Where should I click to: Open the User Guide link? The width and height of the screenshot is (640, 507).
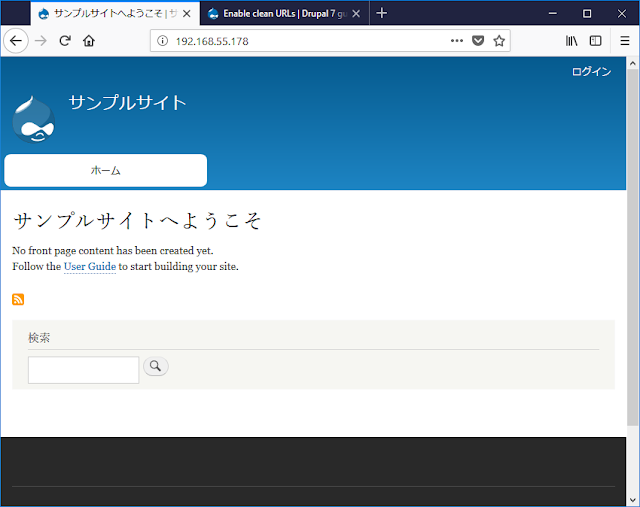tap(90, 267)
